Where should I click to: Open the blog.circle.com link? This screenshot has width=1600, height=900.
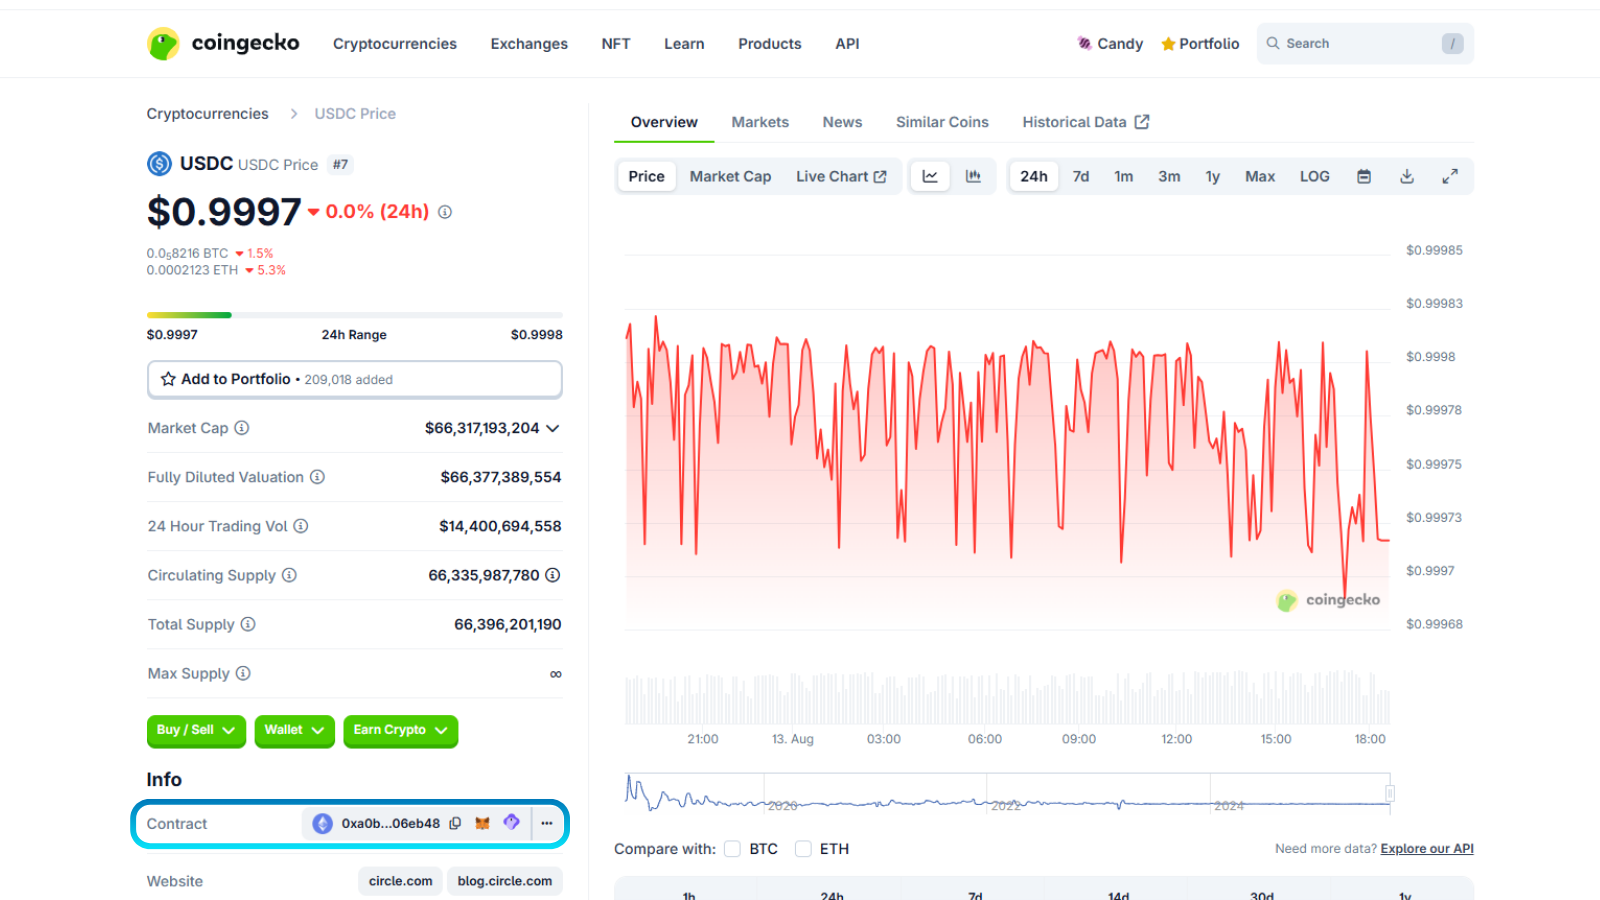505,881
